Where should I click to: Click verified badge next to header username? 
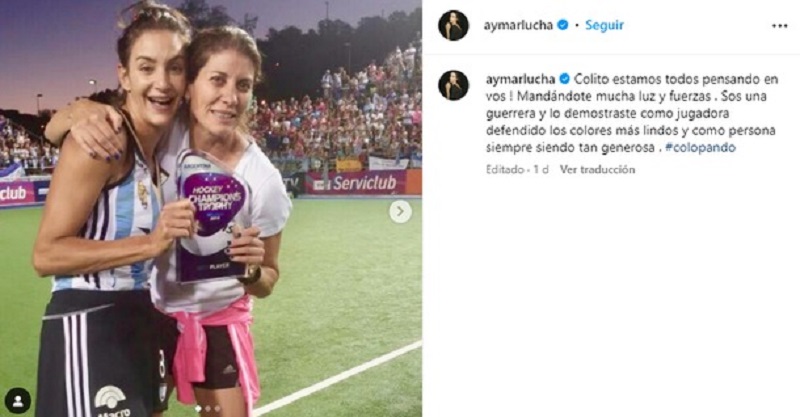point(563,24)
